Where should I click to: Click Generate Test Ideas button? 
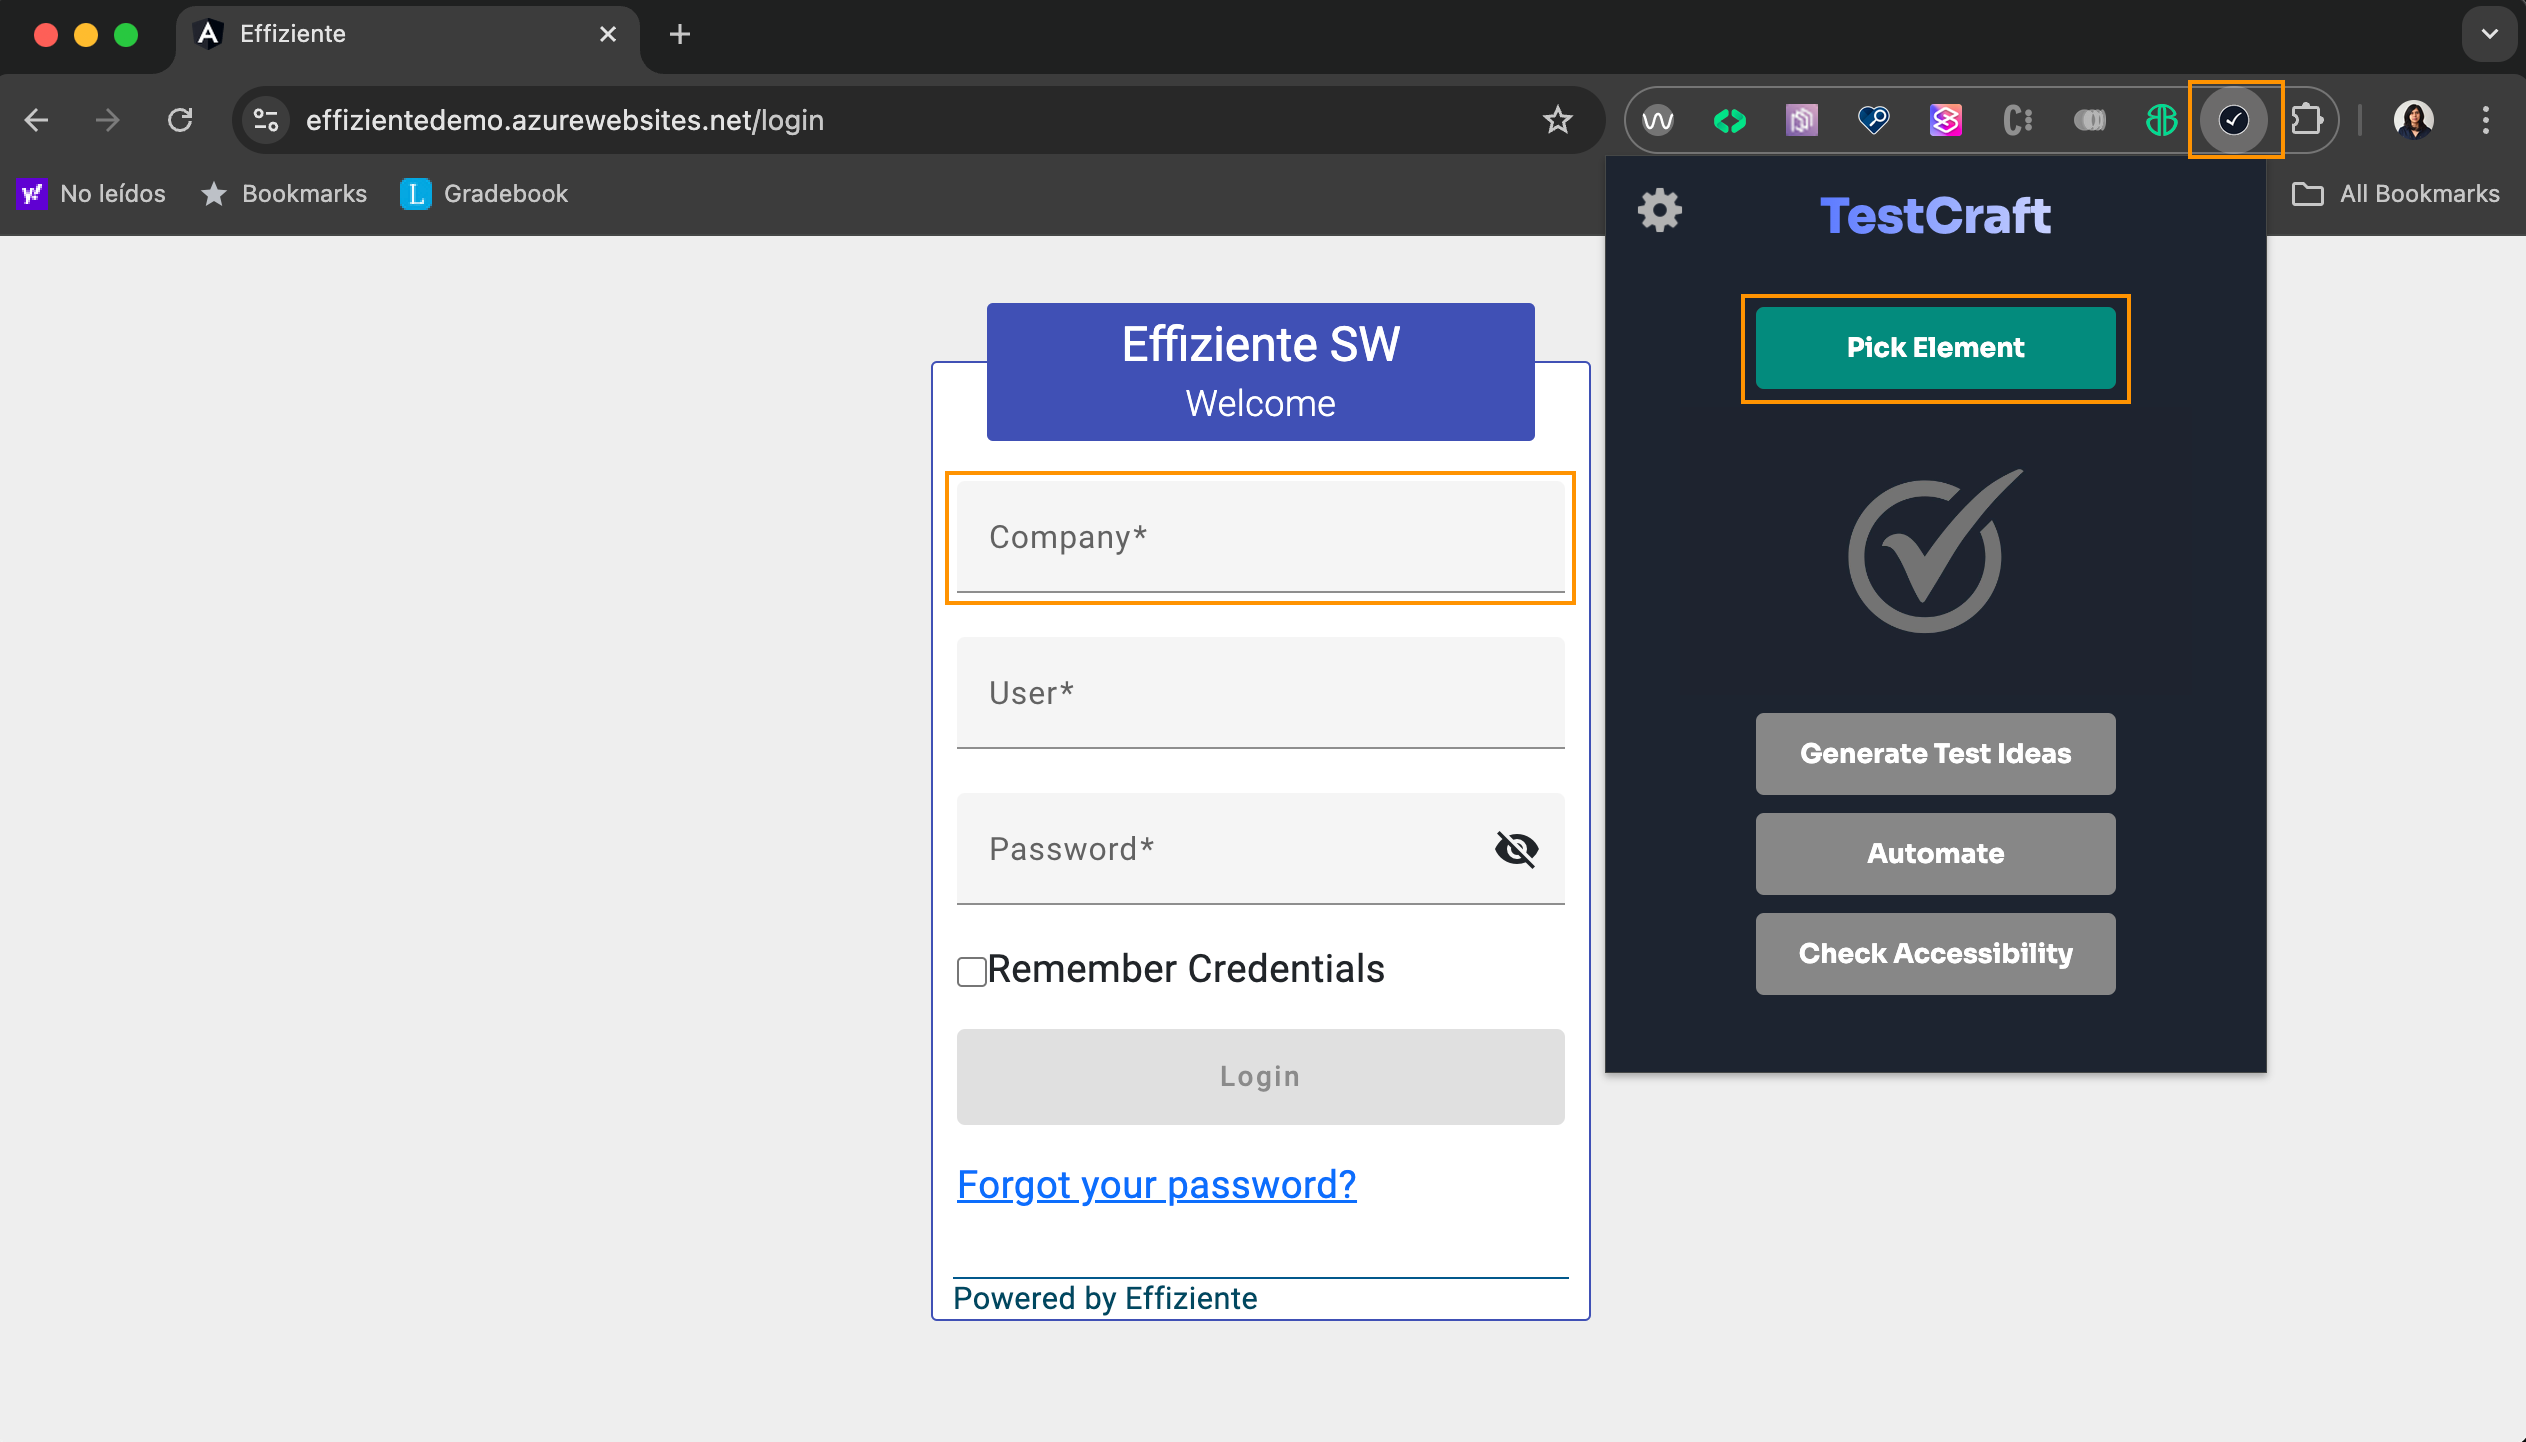1935,754
